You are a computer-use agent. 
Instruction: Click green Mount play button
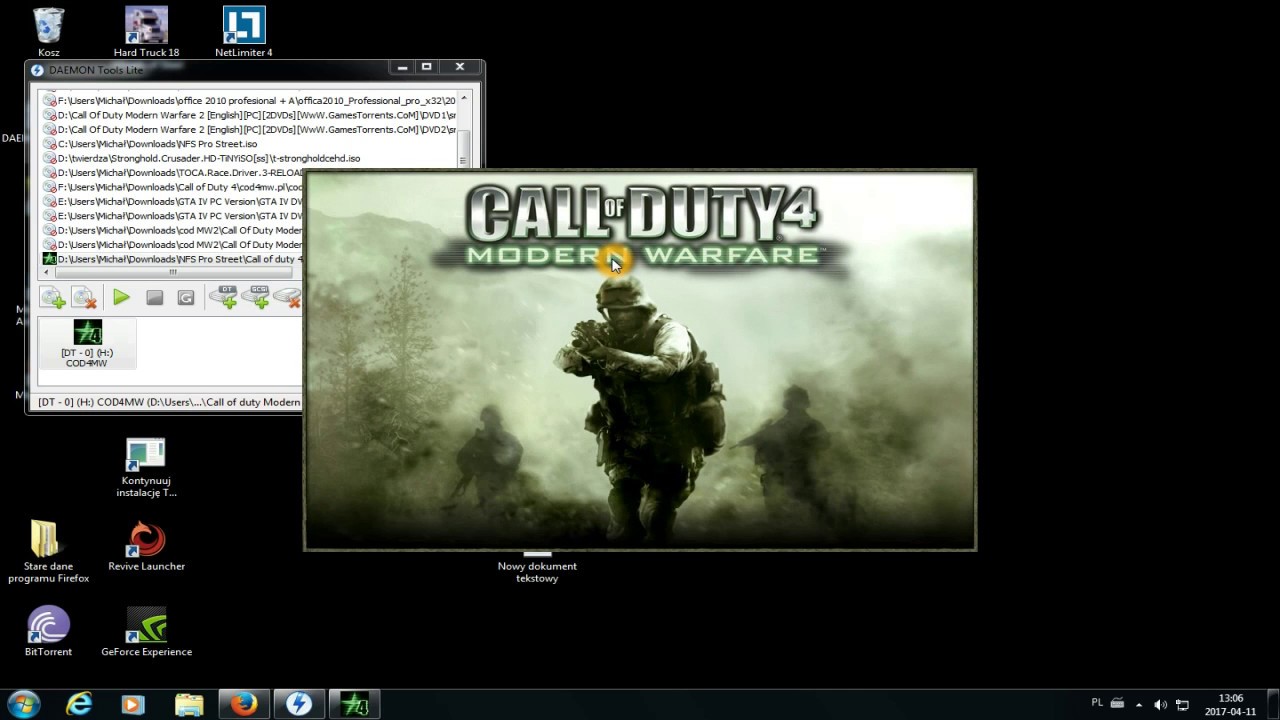121,297
